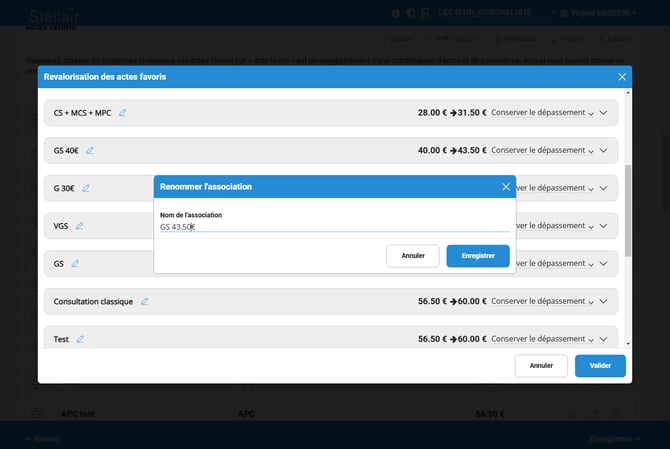The width and height of the screenshot is (670, 449).
Task: Click Annuler in the rename dialog
Action: 413,256
